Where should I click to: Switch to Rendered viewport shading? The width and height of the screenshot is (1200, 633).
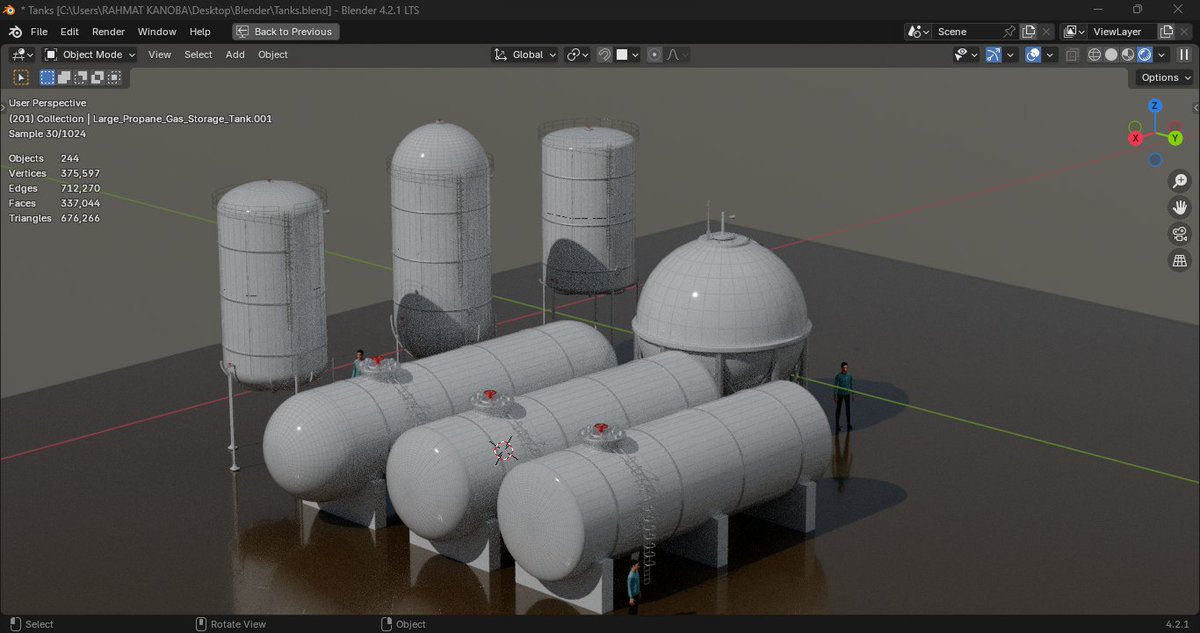1143,55
